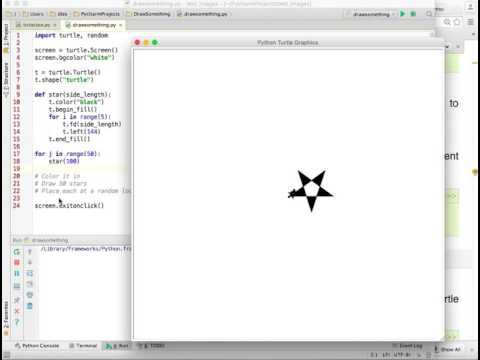Open the Favorites side panel tab
The image size is (480, 360).
pyautogui.click(x=6, y=317)
